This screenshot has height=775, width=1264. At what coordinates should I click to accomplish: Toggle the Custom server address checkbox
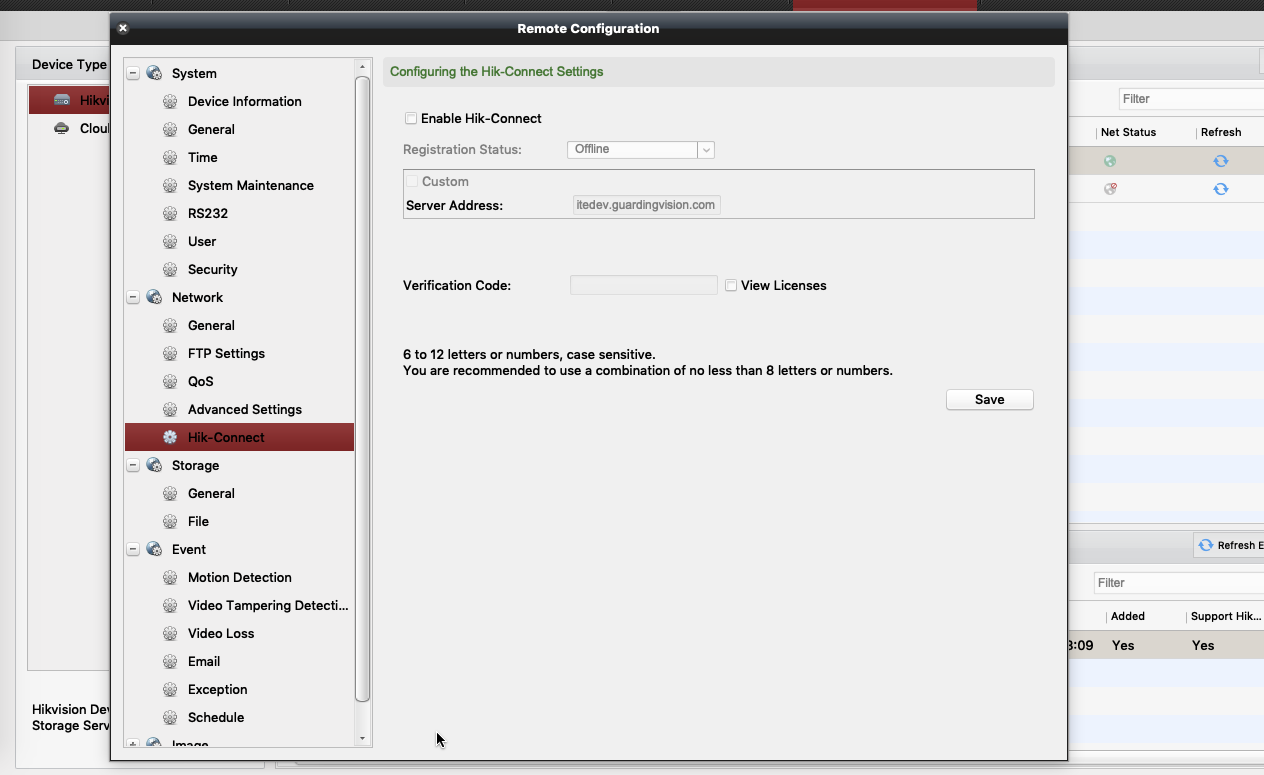(x=411, y=181)
